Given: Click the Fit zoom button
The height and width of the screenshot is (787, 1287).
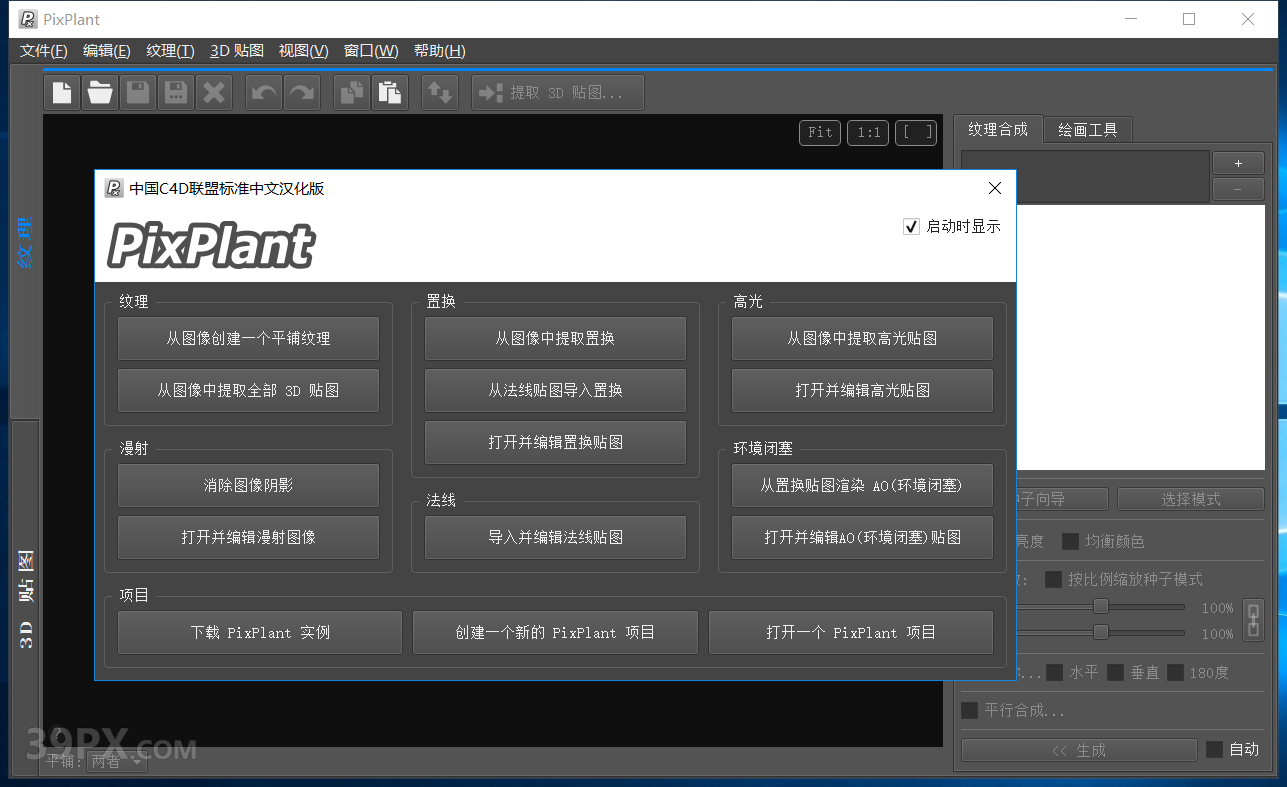Looking at the screenshot, I should 821,132.
